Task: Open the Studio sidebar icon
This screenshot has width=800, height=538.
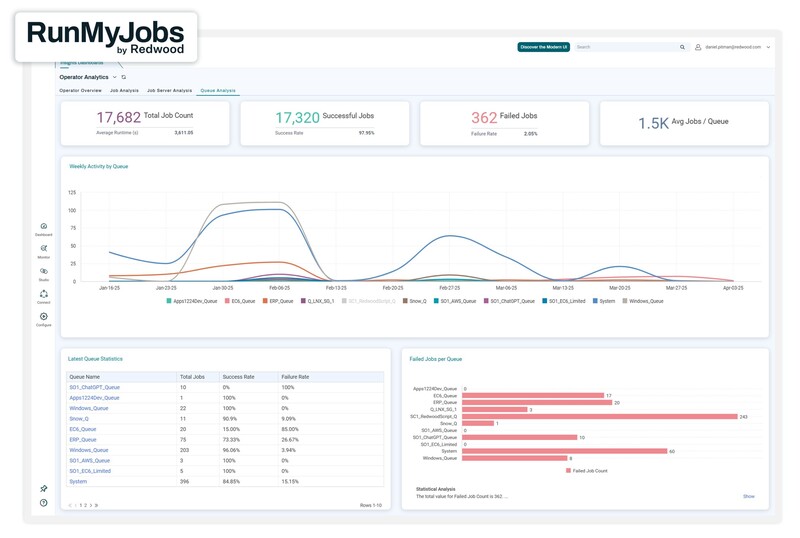Action: pyautogui.click(x=44, y=272)
